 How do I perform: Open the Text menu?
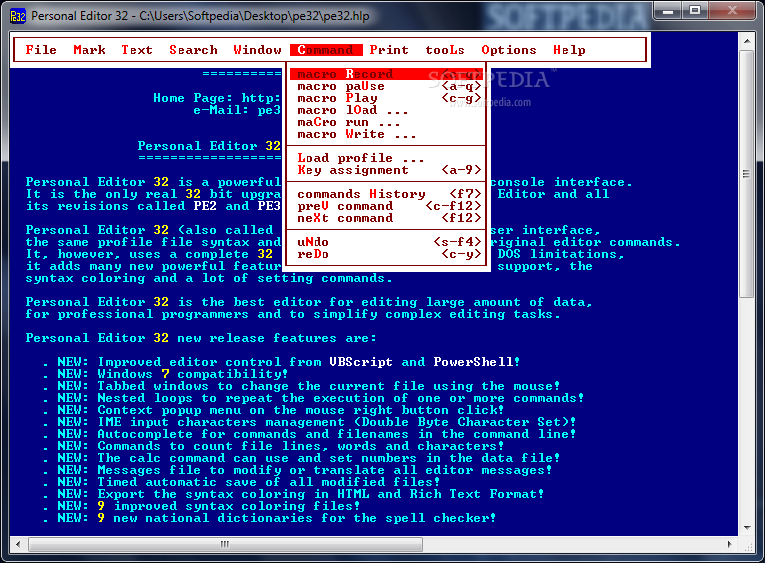(137, 50)
